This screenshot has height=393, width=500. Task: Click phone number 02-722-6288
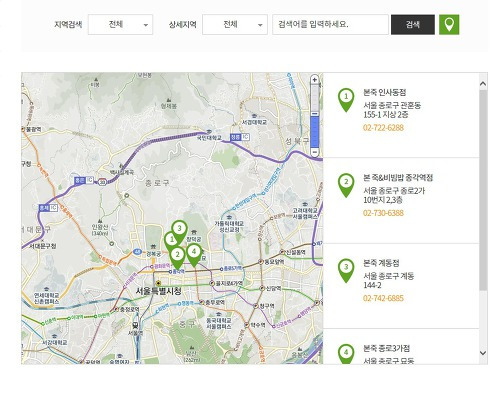click(383, 128)
